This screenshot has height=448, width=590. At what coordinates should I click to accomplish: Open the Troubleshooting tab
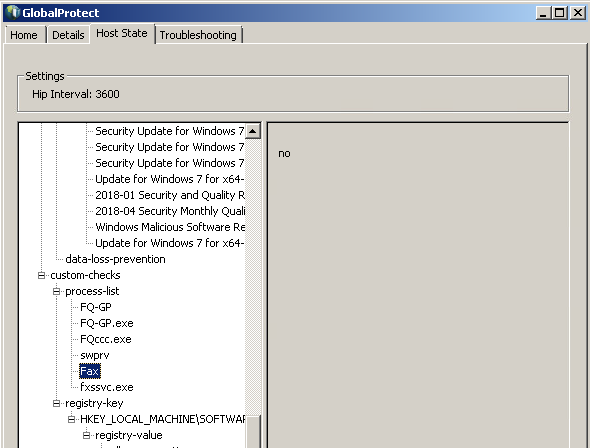(198, 35)
